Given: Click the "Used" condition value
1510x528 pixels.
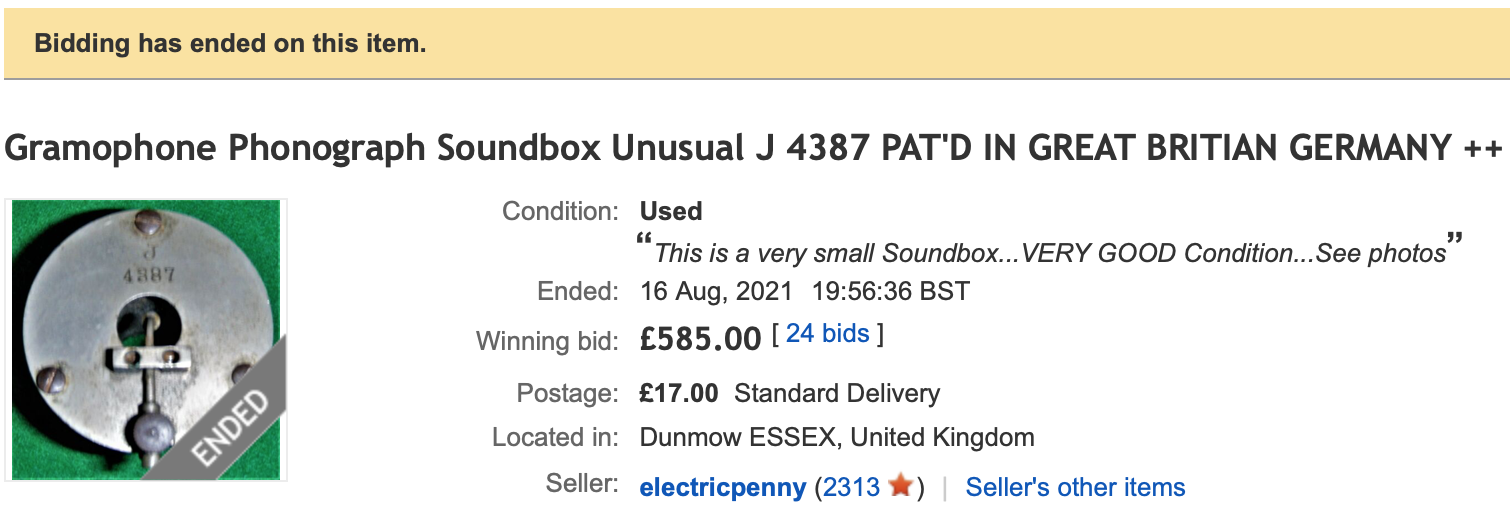Looking at the screenshot, I should [670, 211].
